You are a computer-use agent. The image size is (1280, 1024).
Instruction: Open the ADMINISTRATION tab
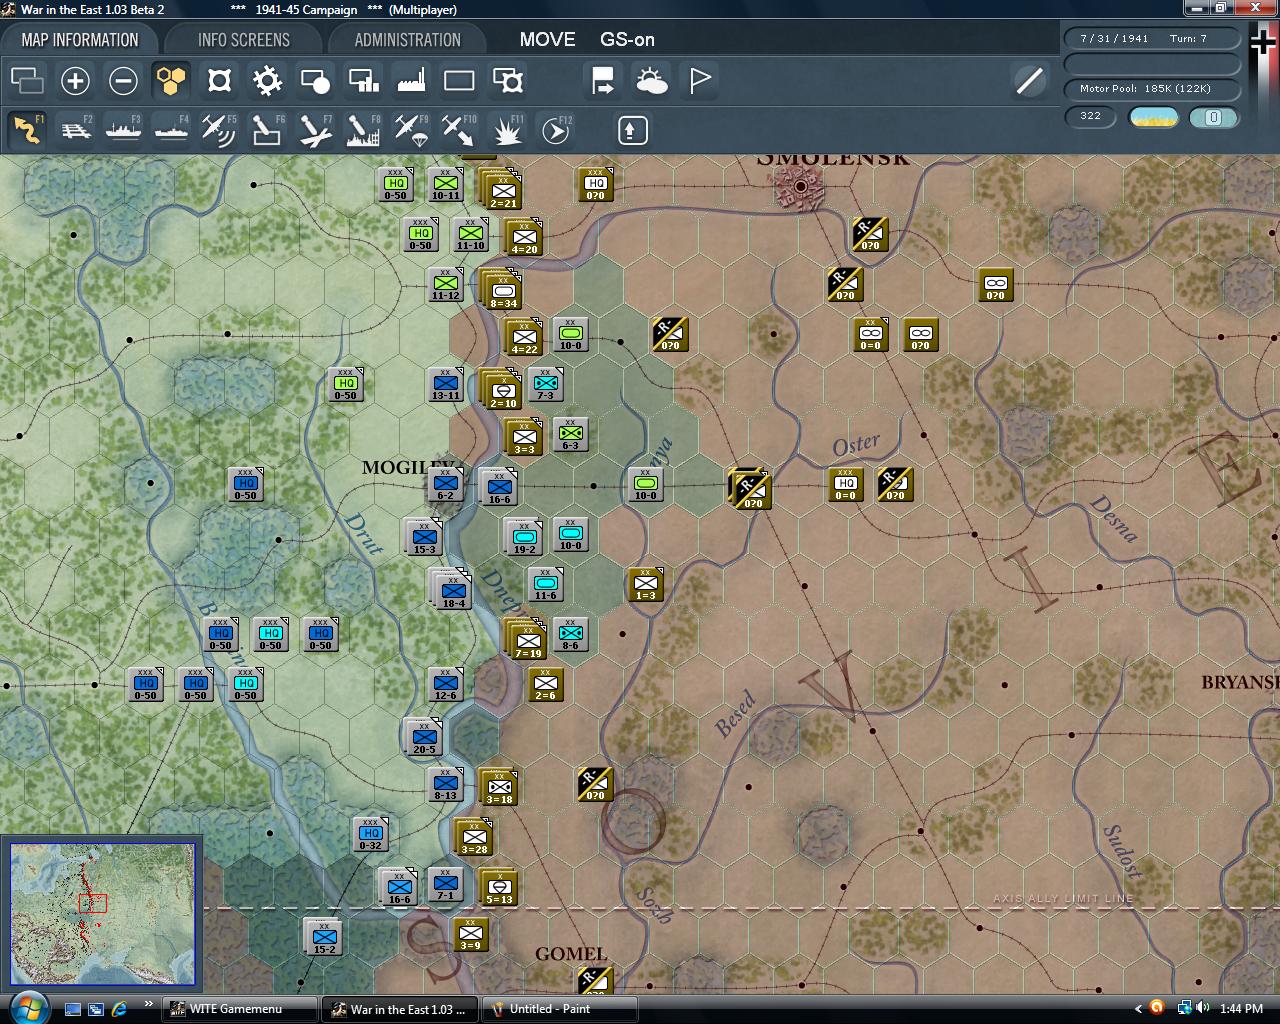406,39
